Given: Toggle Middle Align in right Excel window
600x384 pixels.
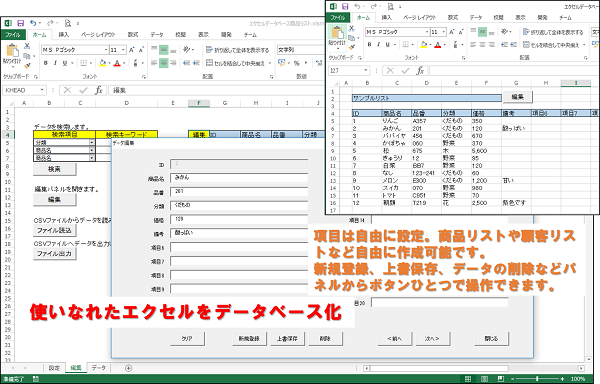Looking at the screenshot, I should 483,32.
